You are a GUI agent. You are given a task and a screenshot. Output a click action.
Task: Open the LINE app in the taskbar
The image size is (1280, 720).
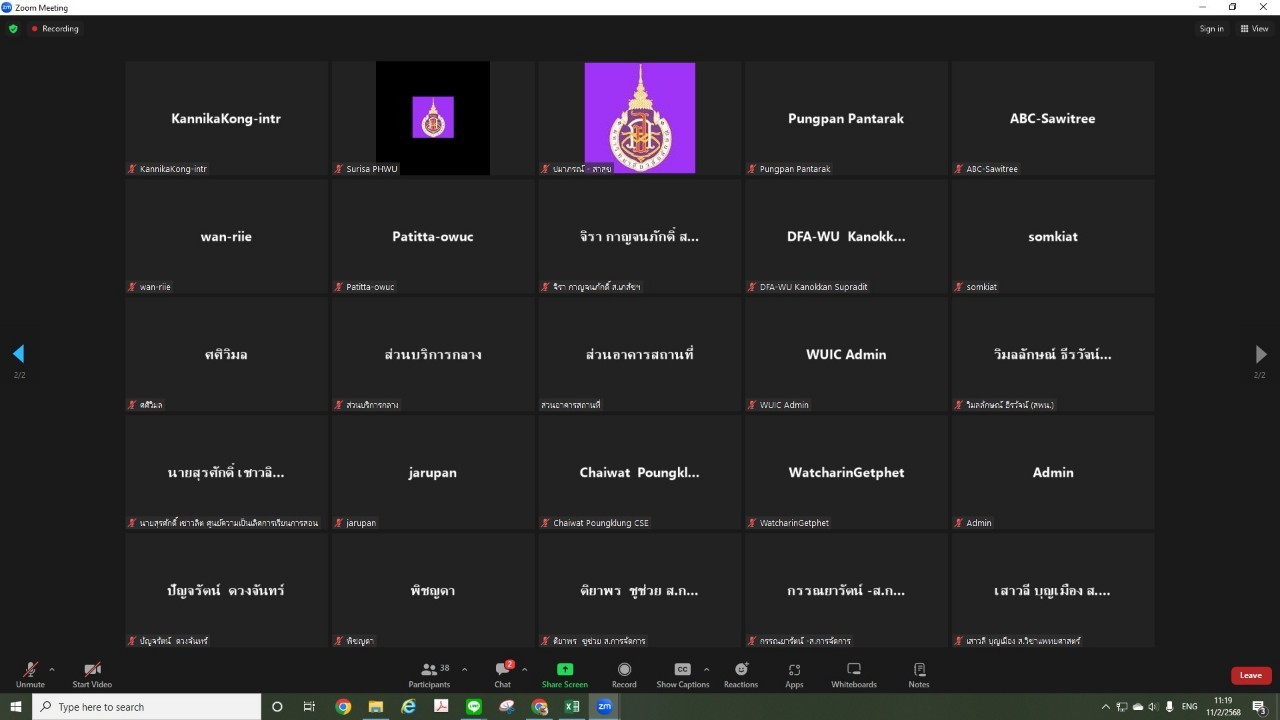tap(474, 707)
